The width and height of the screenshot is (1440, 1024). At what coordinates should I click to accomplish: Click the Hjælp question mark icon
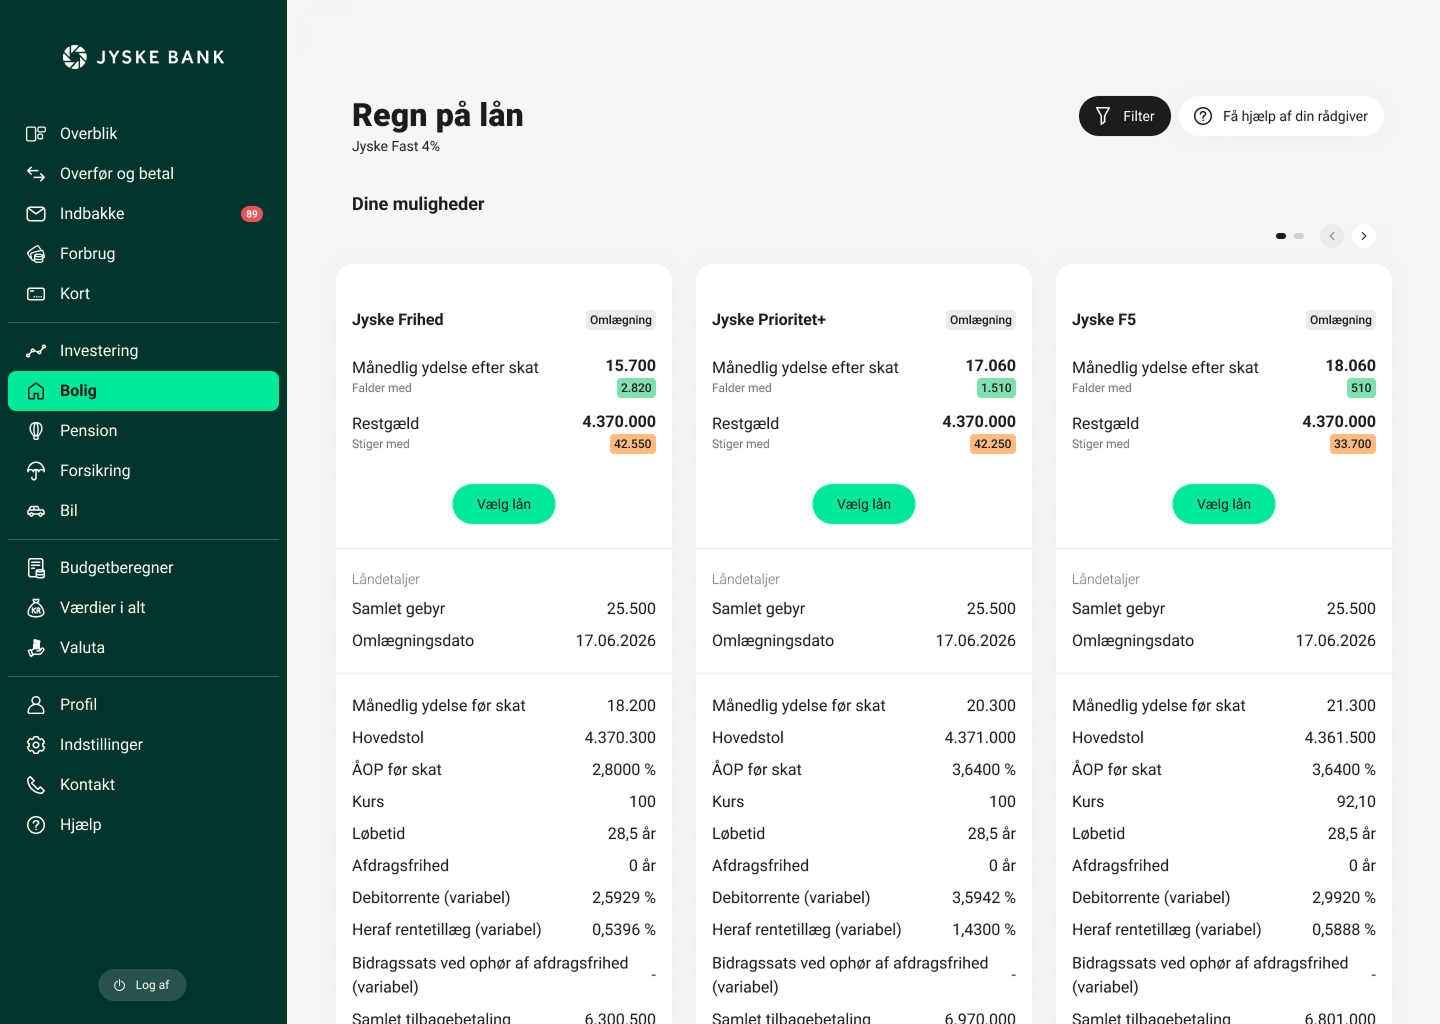pyautogui.click(x=36, y=825)
